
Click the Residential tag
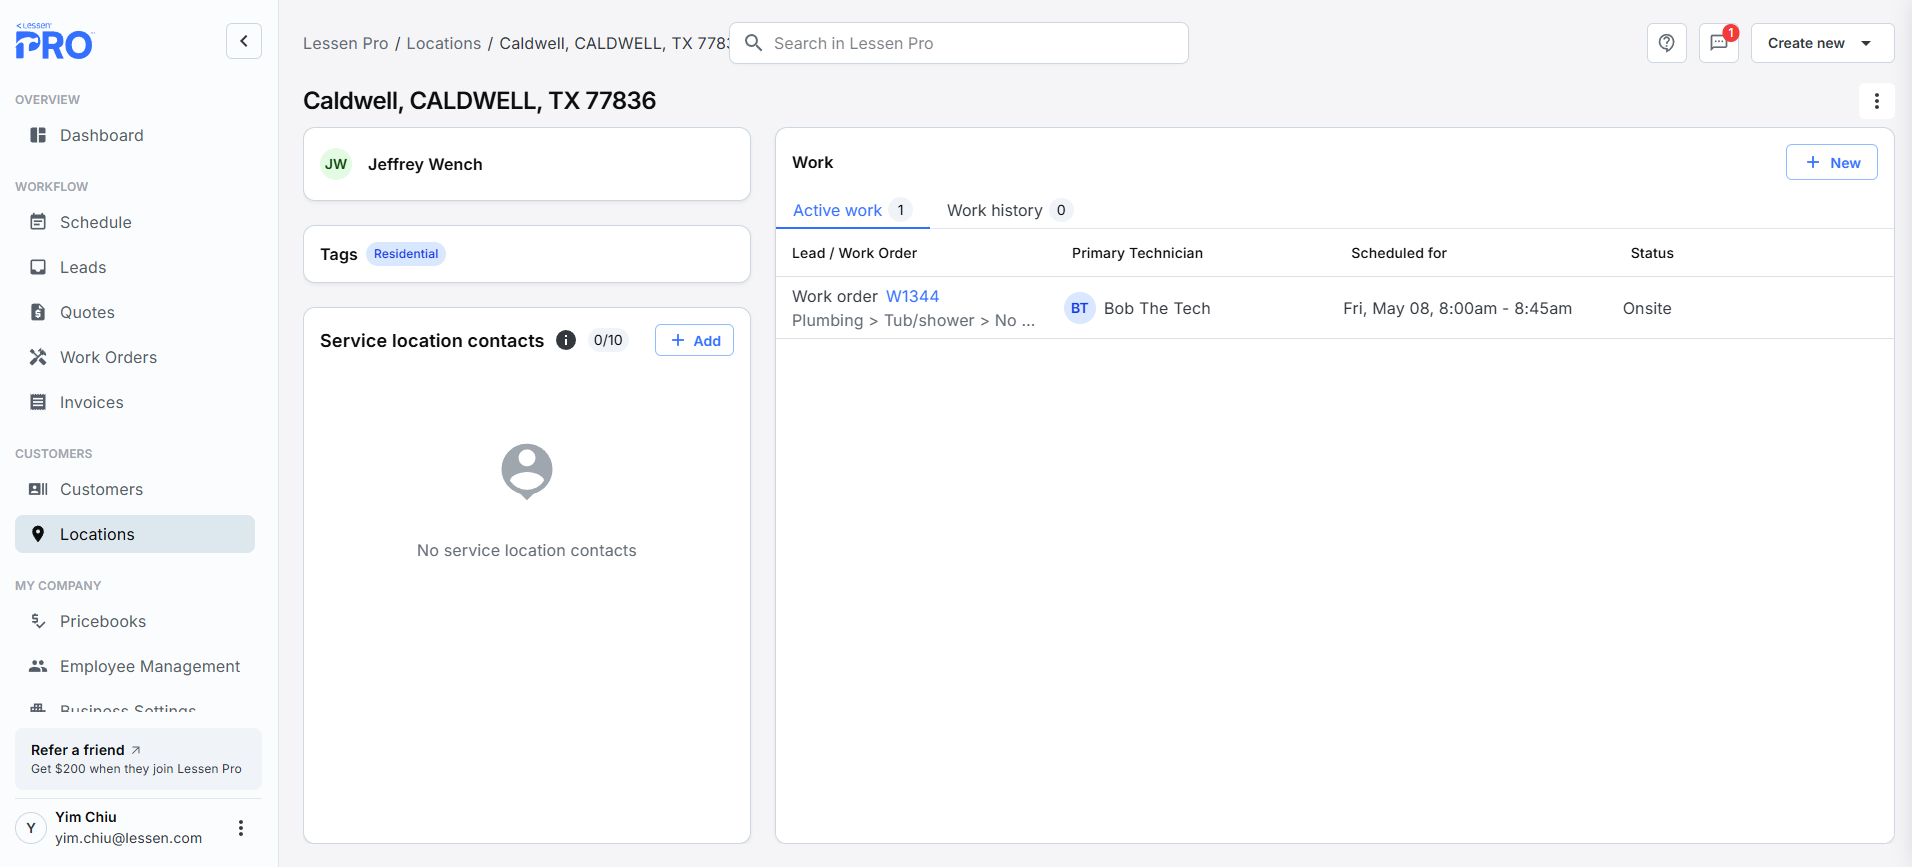pos(406,254)
